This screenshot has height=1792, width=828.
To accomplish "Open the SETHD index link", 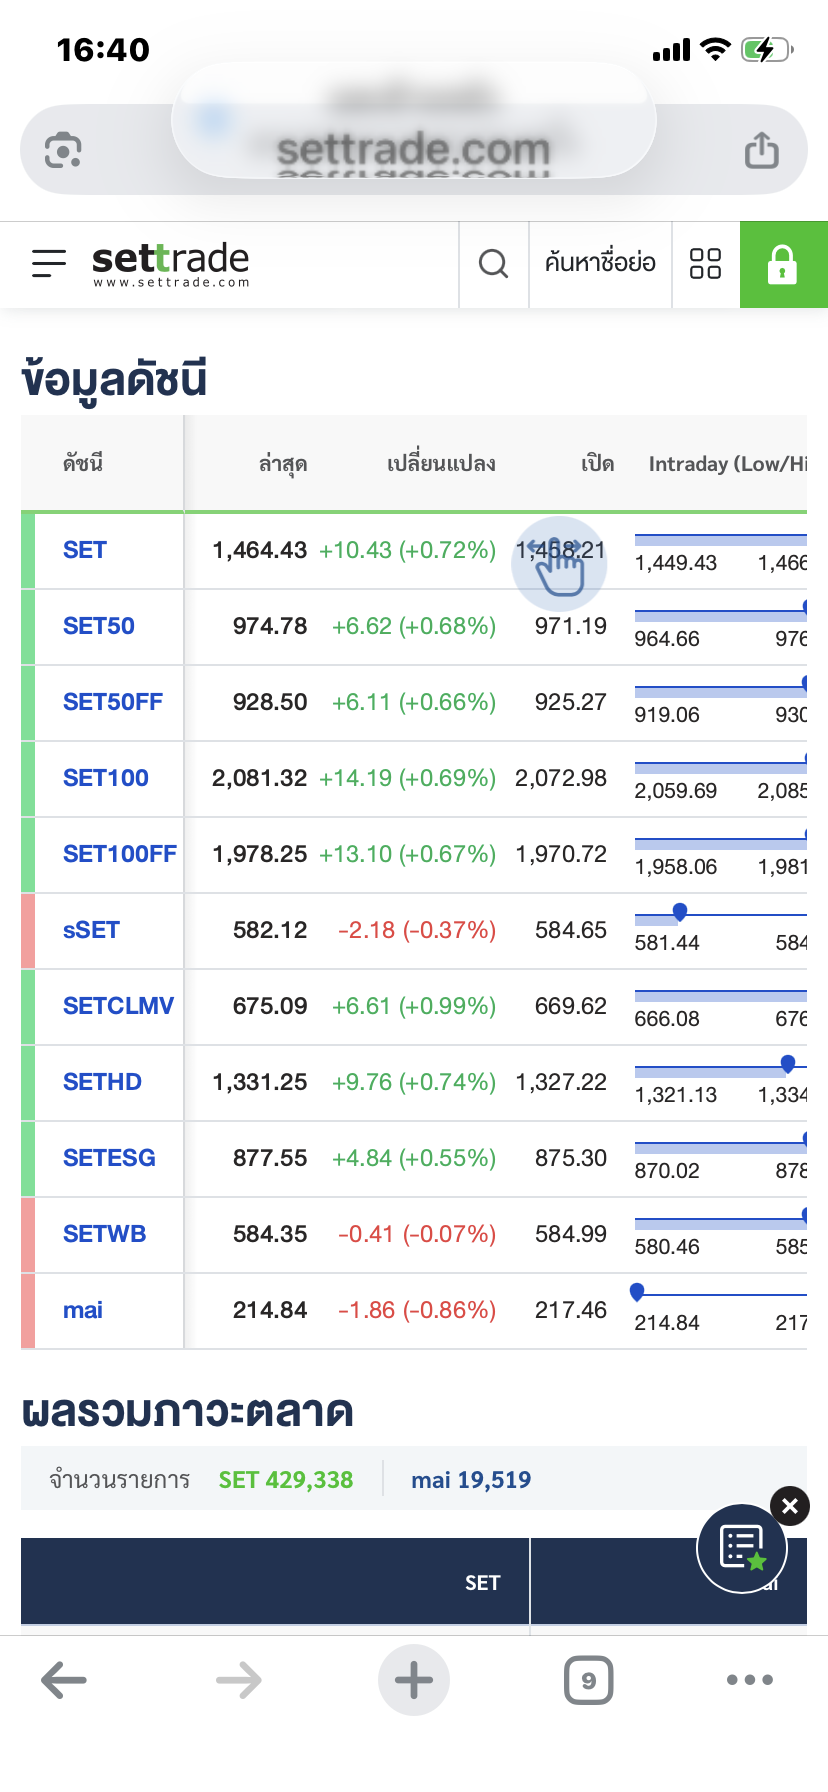I will coord(102,1082).
